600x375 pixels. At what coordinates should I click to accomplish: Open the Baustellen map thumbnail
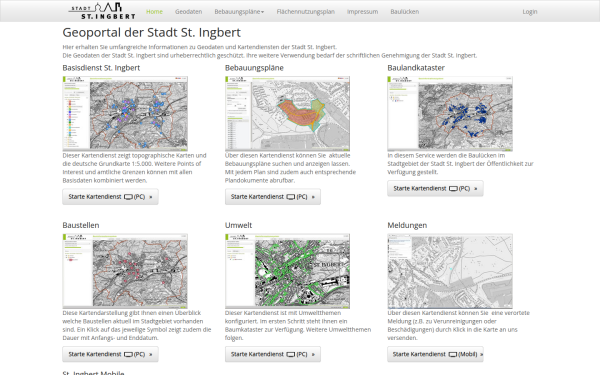[x=125, y=271]
